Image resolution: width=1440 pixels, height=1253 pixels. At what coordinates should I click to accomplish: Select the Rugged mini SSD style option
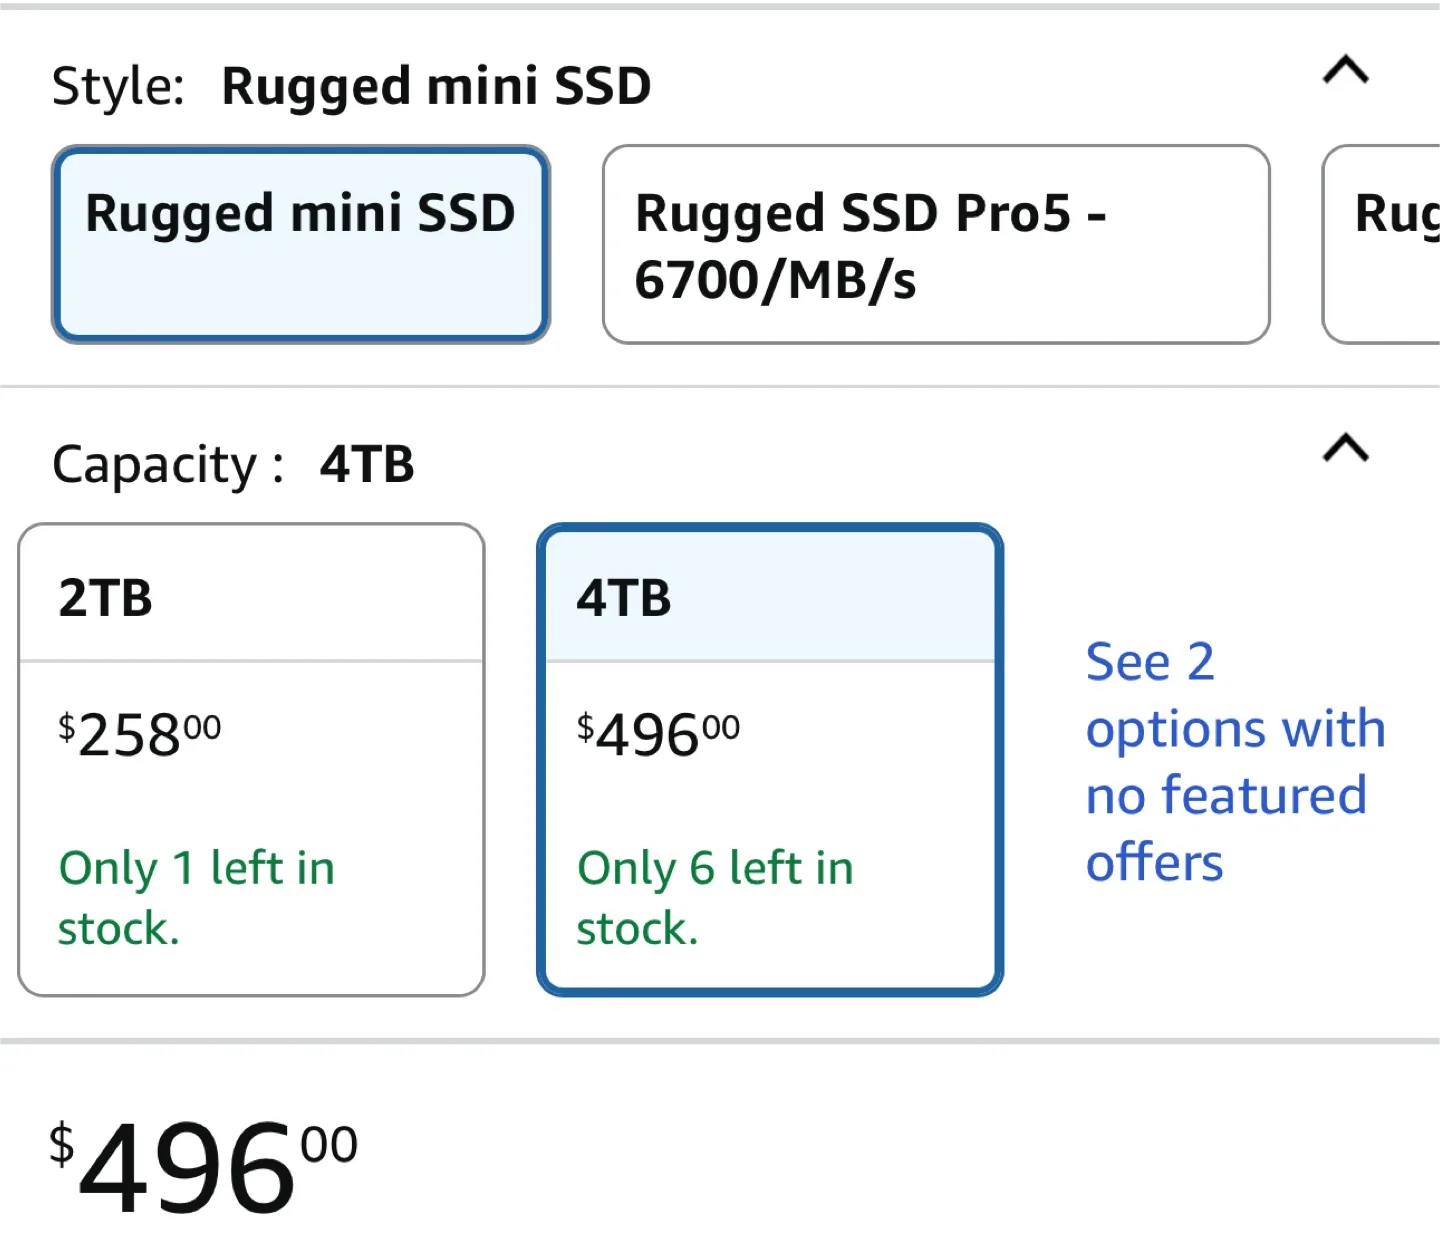click(x=299, y=243)
